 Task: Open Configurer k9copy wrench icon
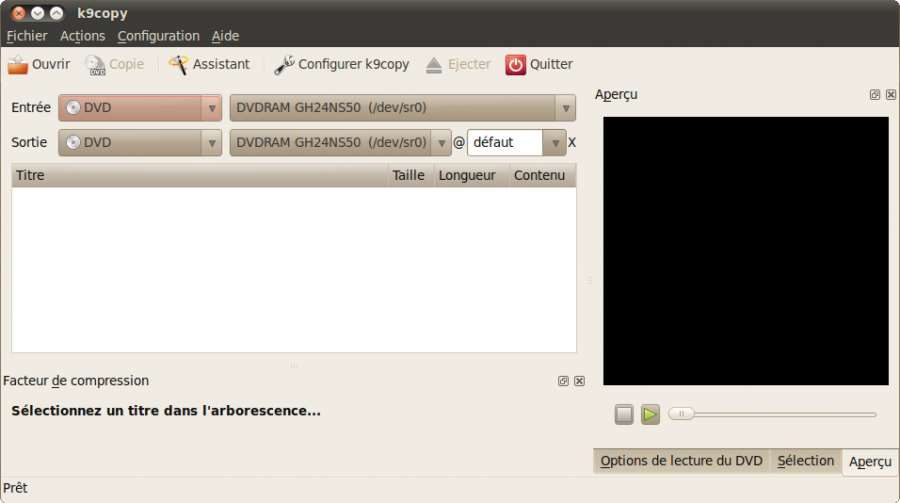(x=284, y=64)
